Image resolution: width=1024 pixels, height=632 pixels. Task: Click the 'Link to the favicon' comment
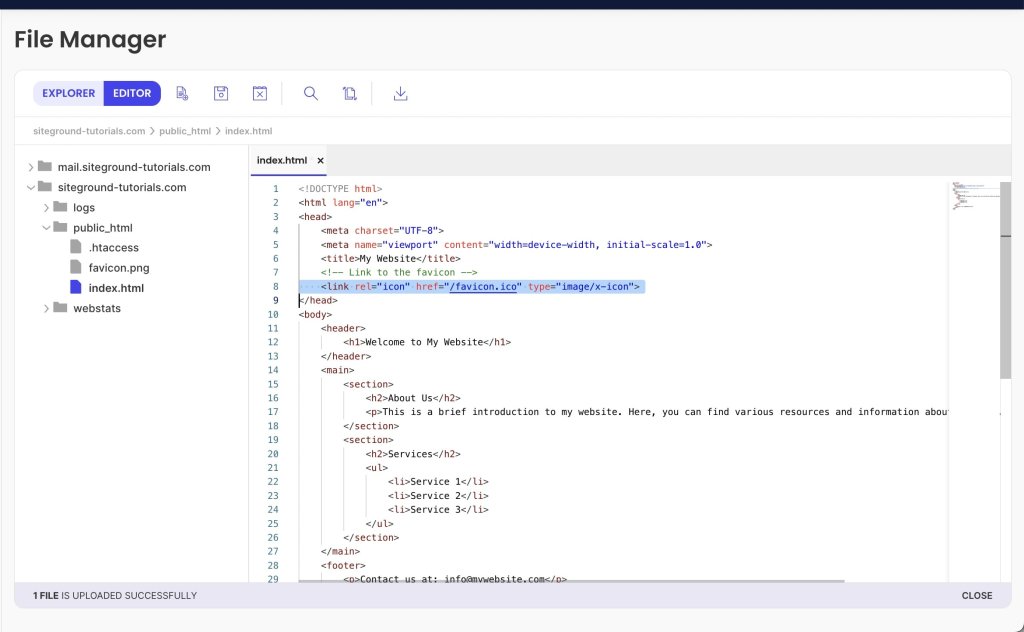[x=399, y=272]
